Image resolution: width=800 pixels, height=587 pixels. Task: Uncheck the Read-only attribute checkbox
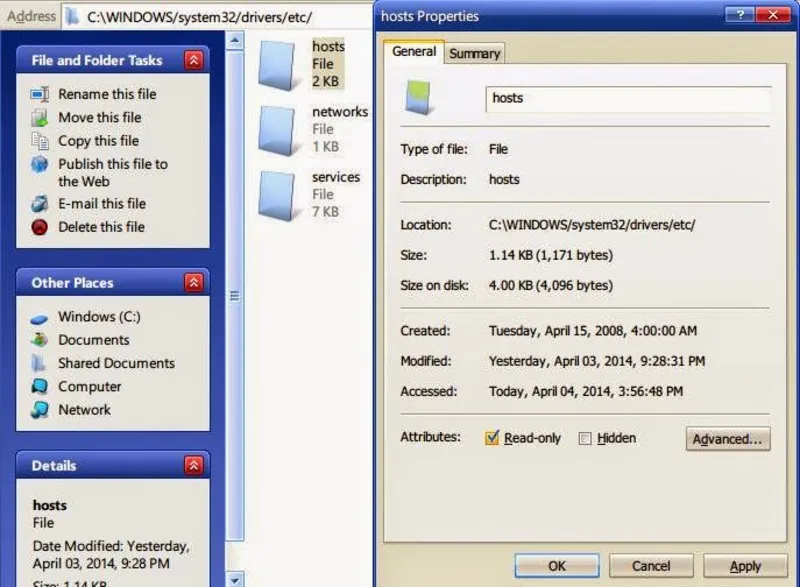(492, 438)
